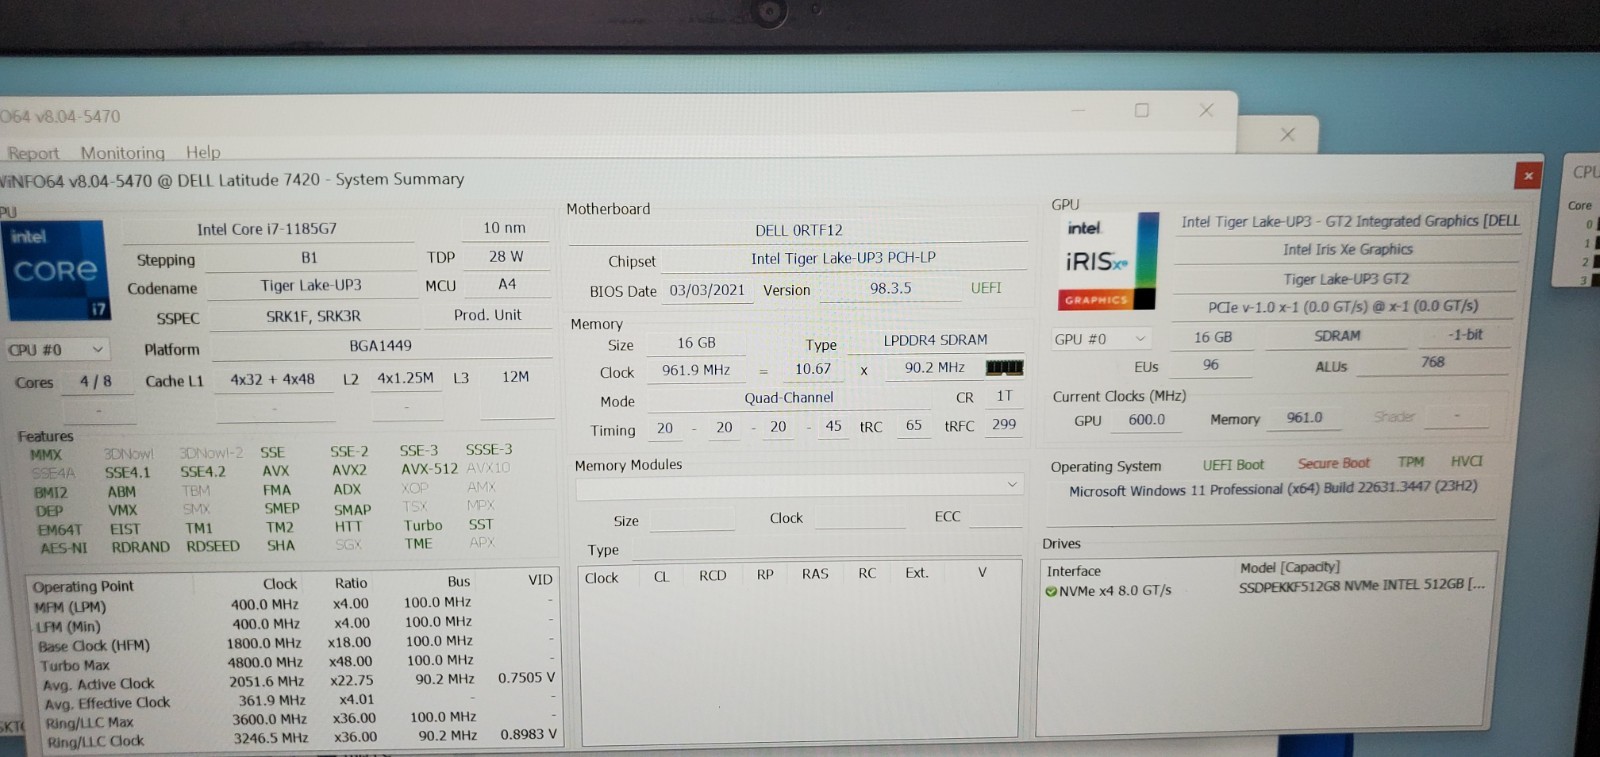Click the memory module chip icon
Image resolution: width=1600 pixels, height=757 pixels.
point(1004,368)
